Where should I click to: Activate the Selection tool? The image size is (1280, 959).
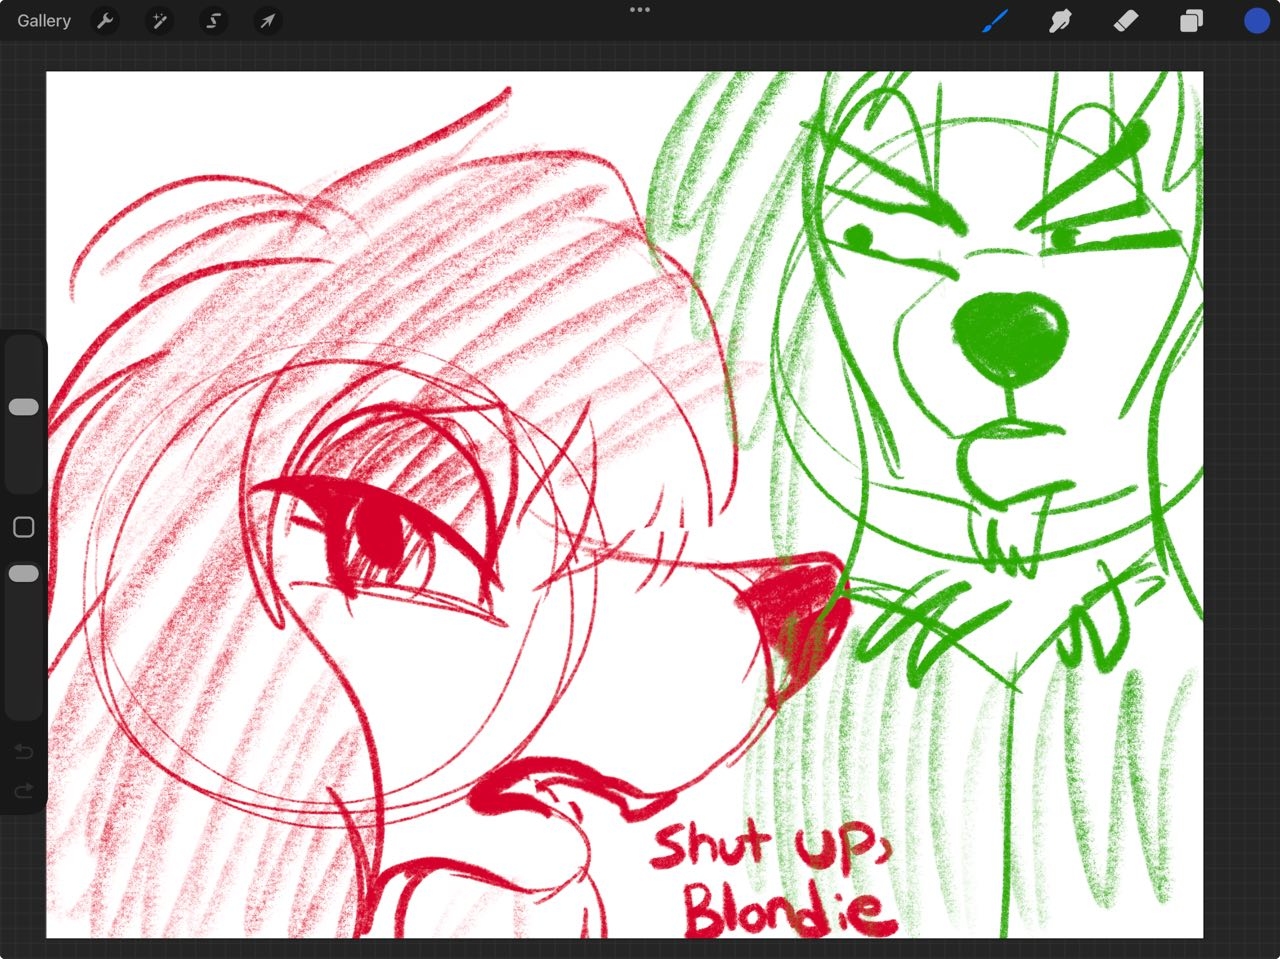tap(213, 21)
